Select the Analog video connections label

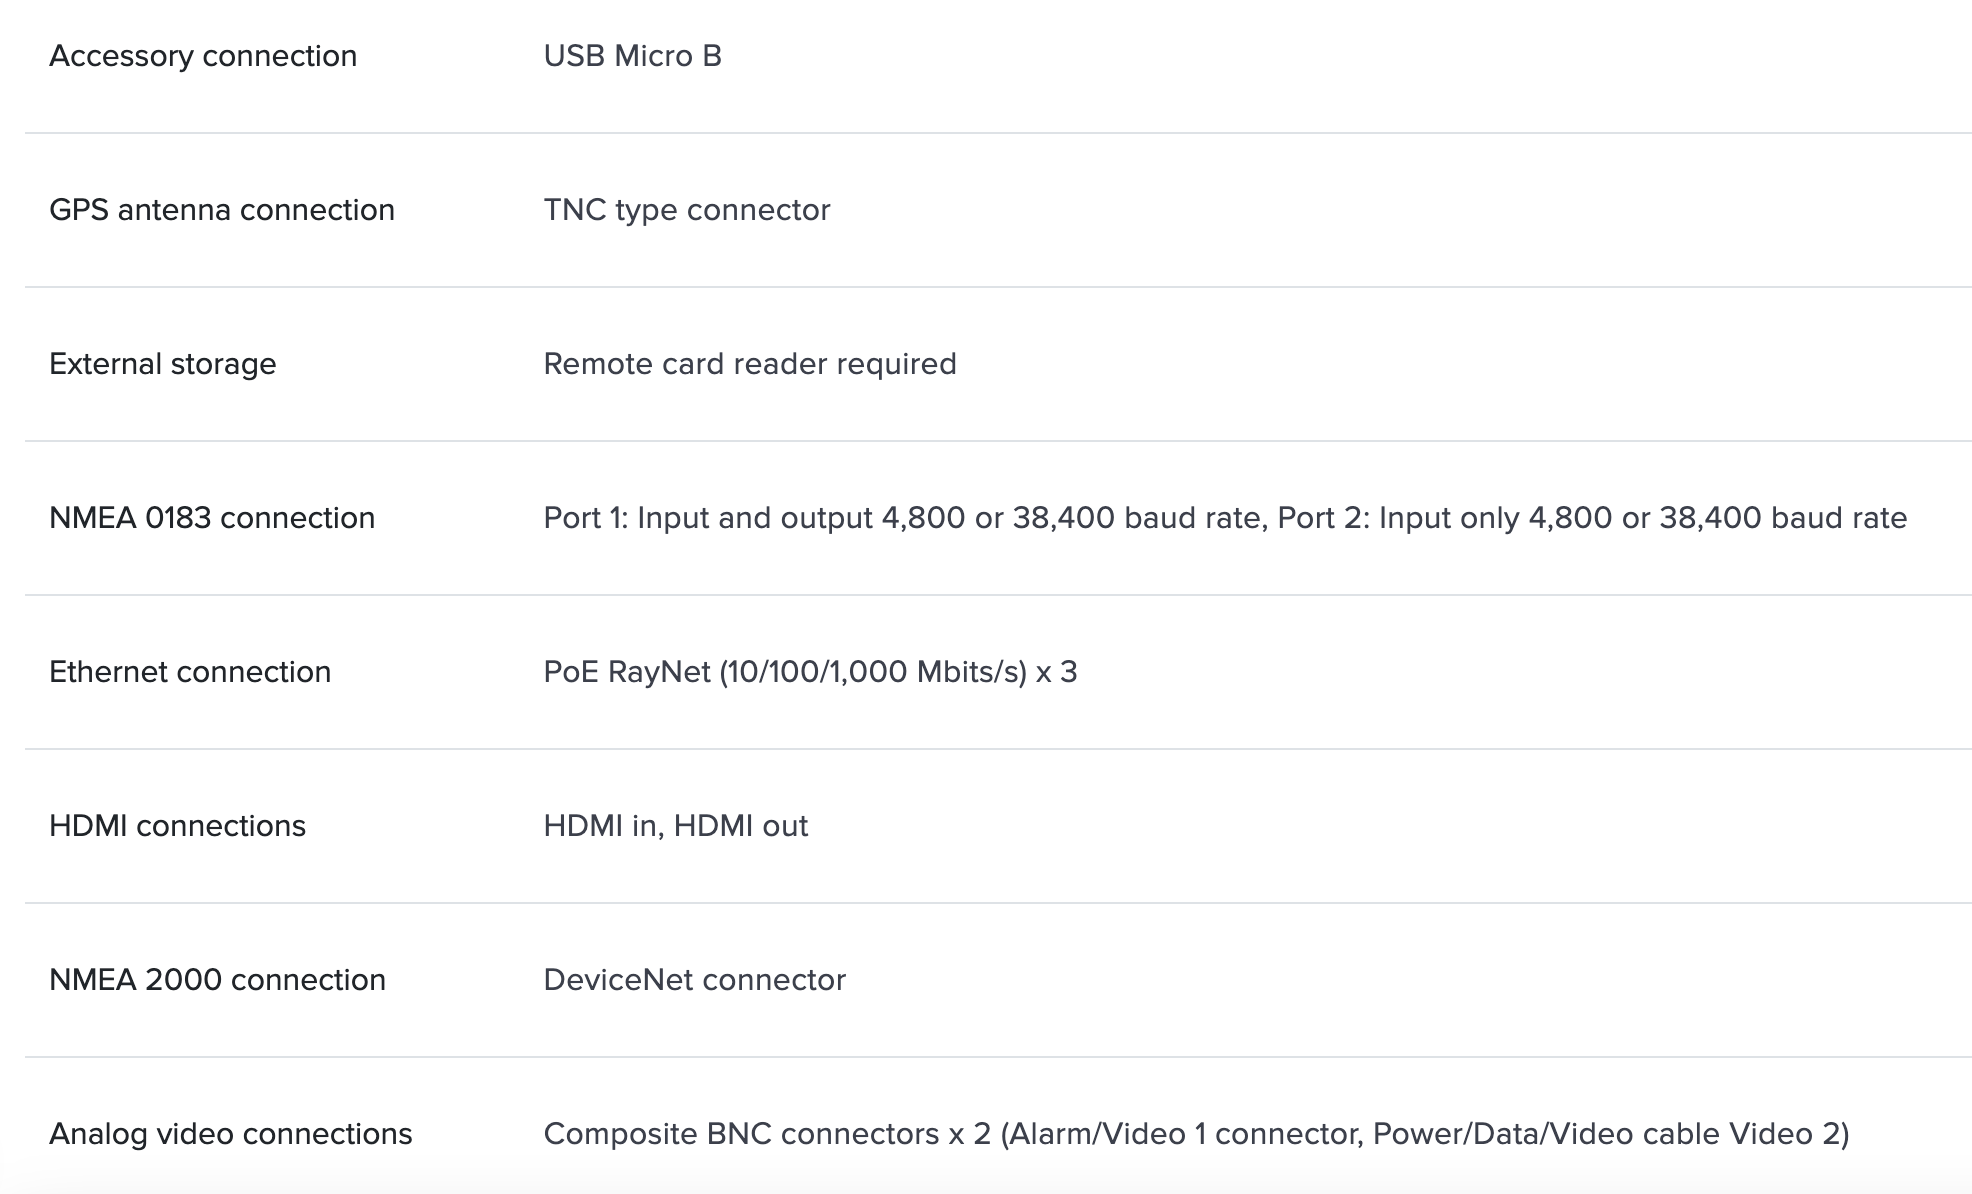tap(230, 1134)
